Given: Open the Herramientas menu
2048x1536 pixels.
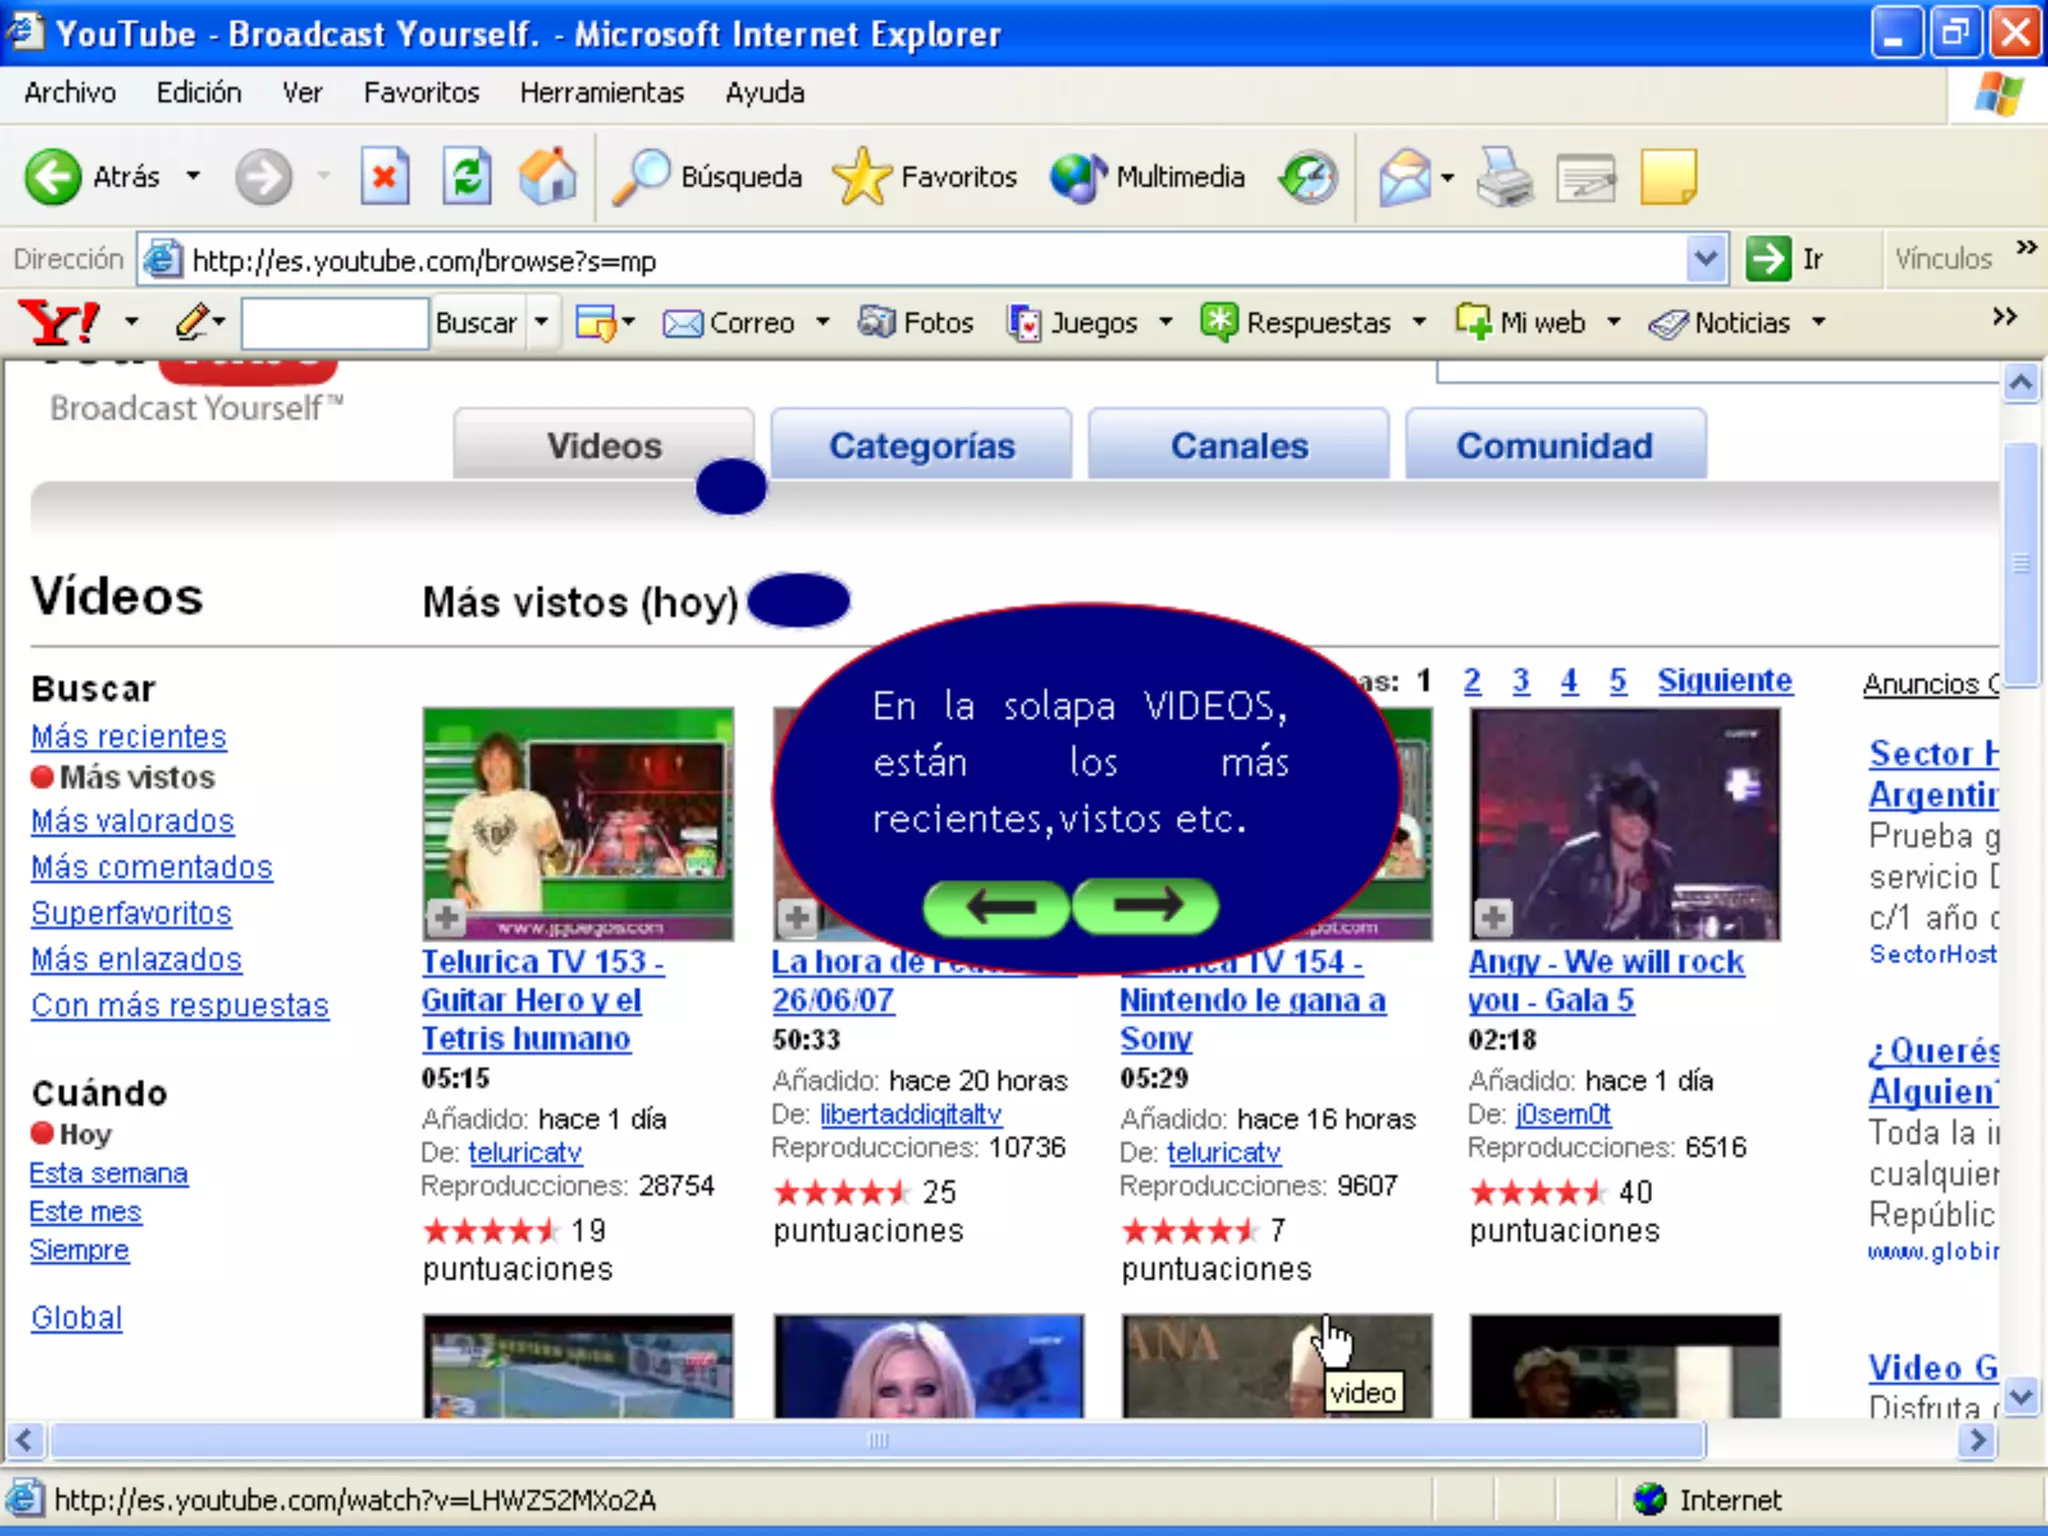Looking at the screenshot, I should coord(601,93).
